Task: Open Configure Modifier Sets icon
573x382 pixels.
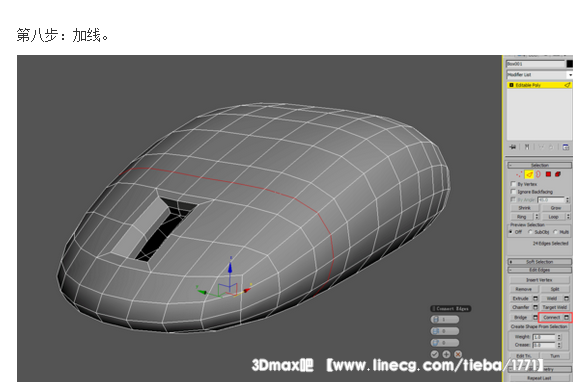Action: point(566,147)
